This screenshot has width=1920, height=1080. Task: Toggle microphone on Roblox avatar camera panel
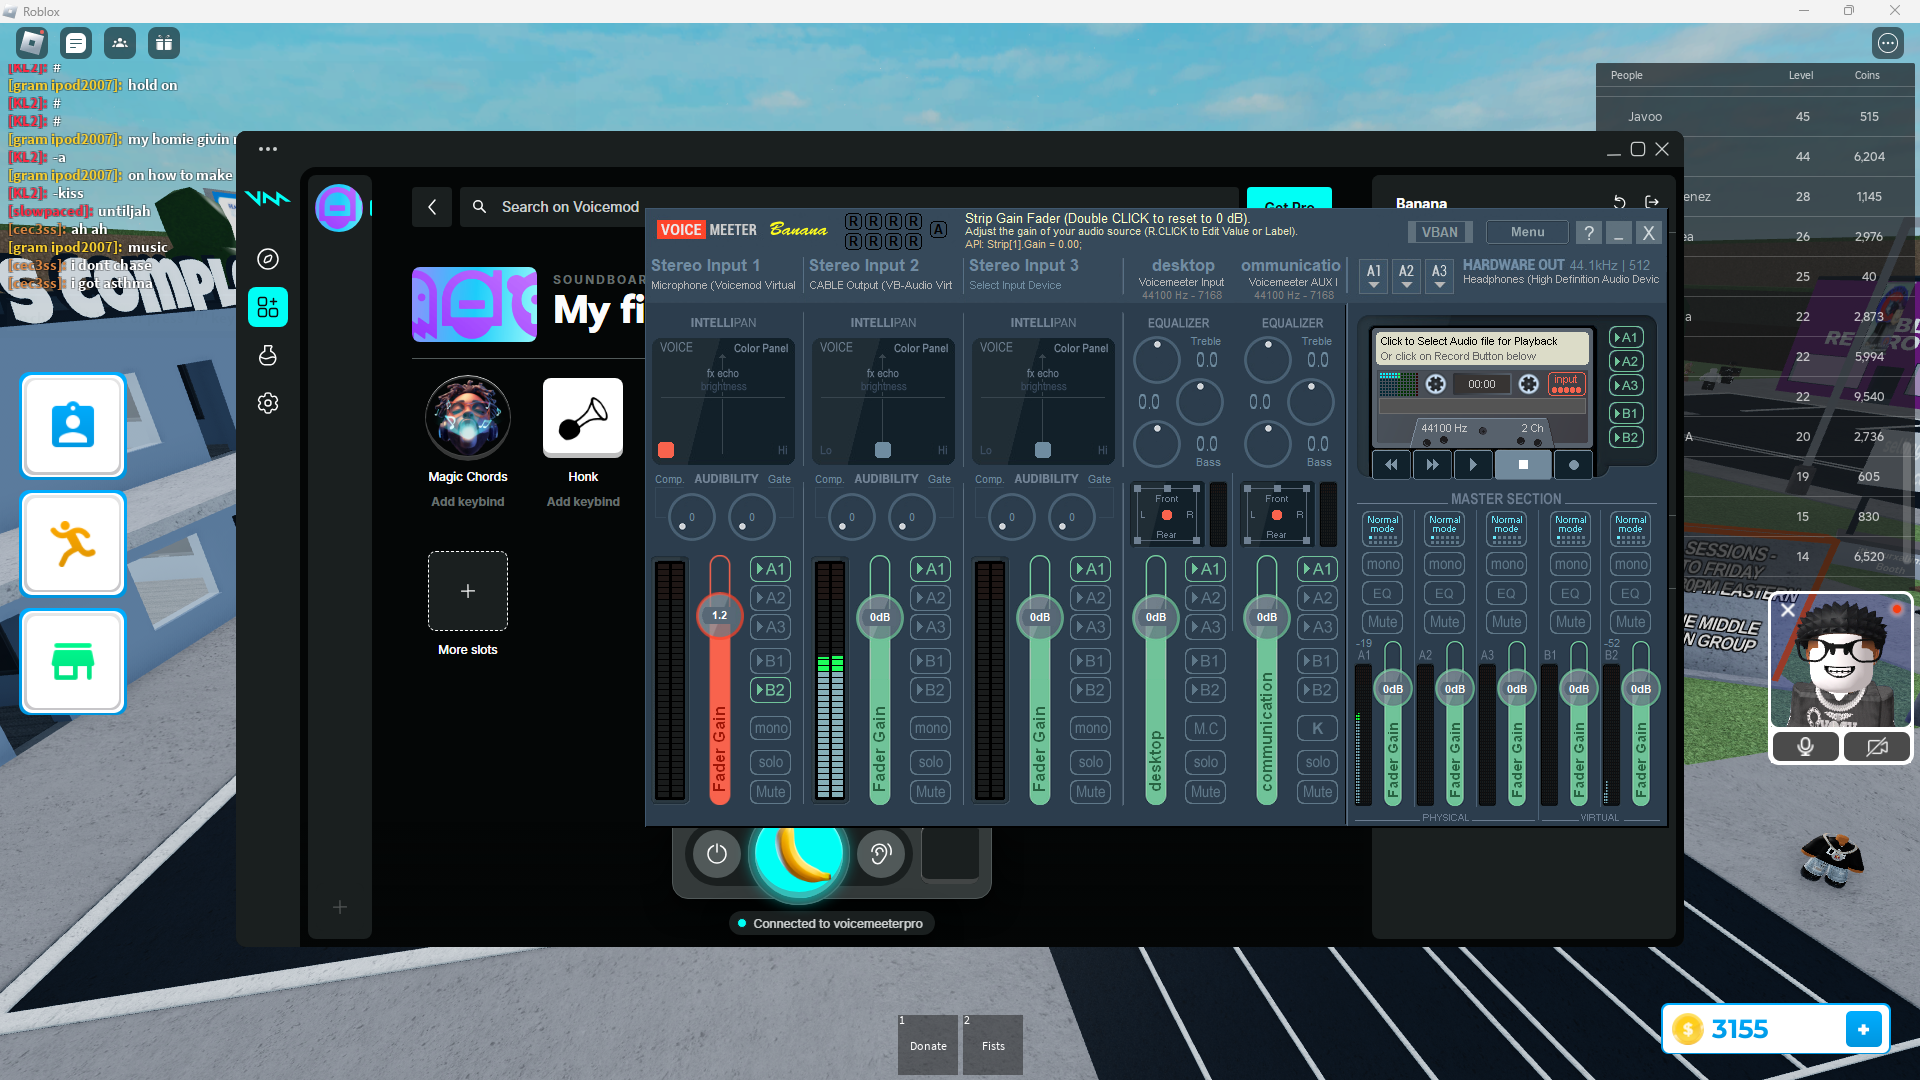(1806, 747)
